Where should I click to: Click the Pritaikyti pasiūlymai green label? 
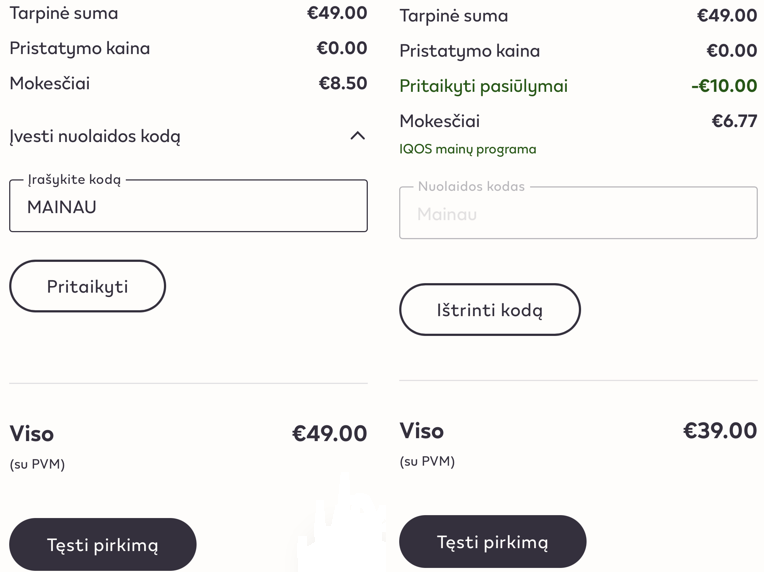(x=483, y=86)
